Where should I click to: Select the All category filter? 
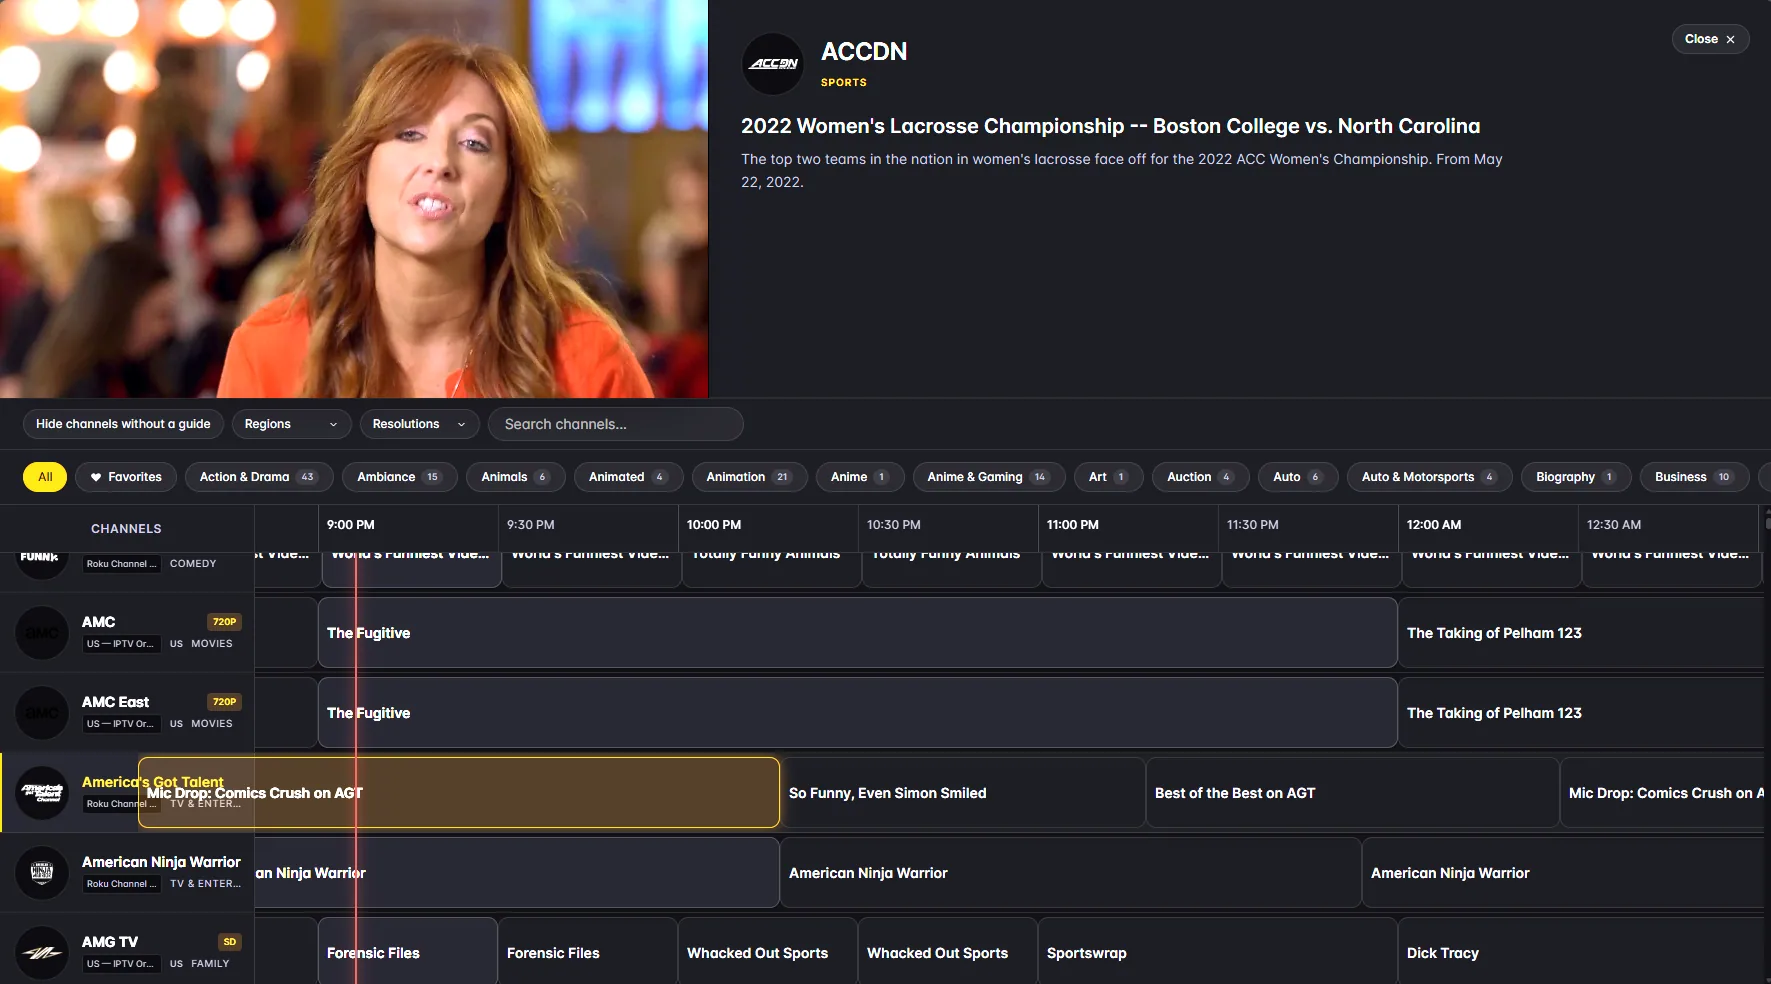click(45, 477)
